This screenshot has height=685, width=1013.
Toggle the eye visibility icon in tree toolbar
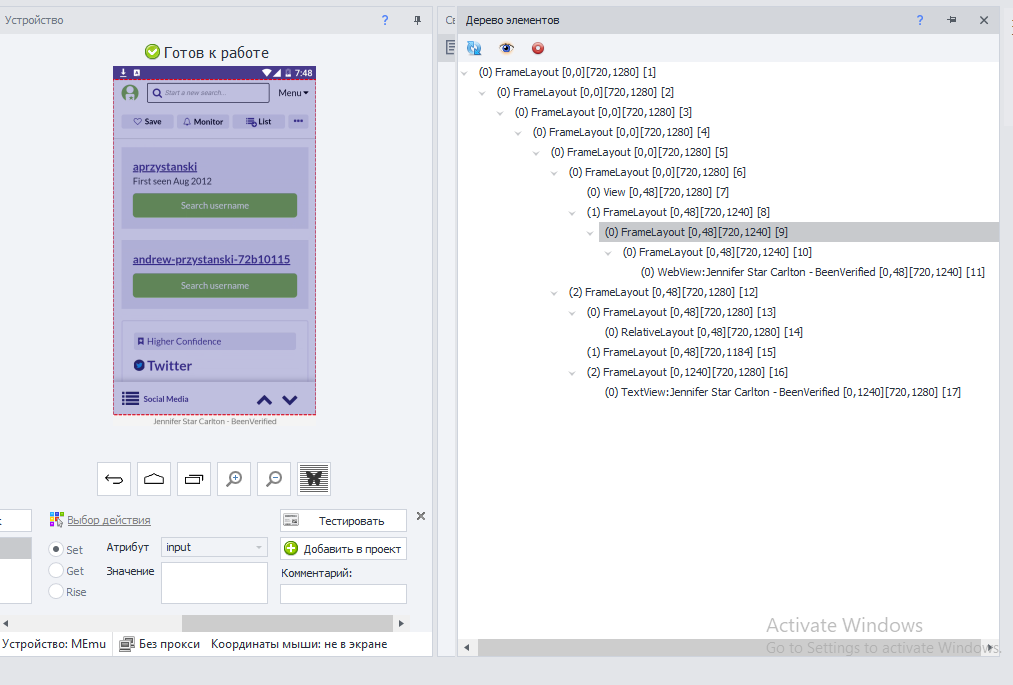(506, 48)
